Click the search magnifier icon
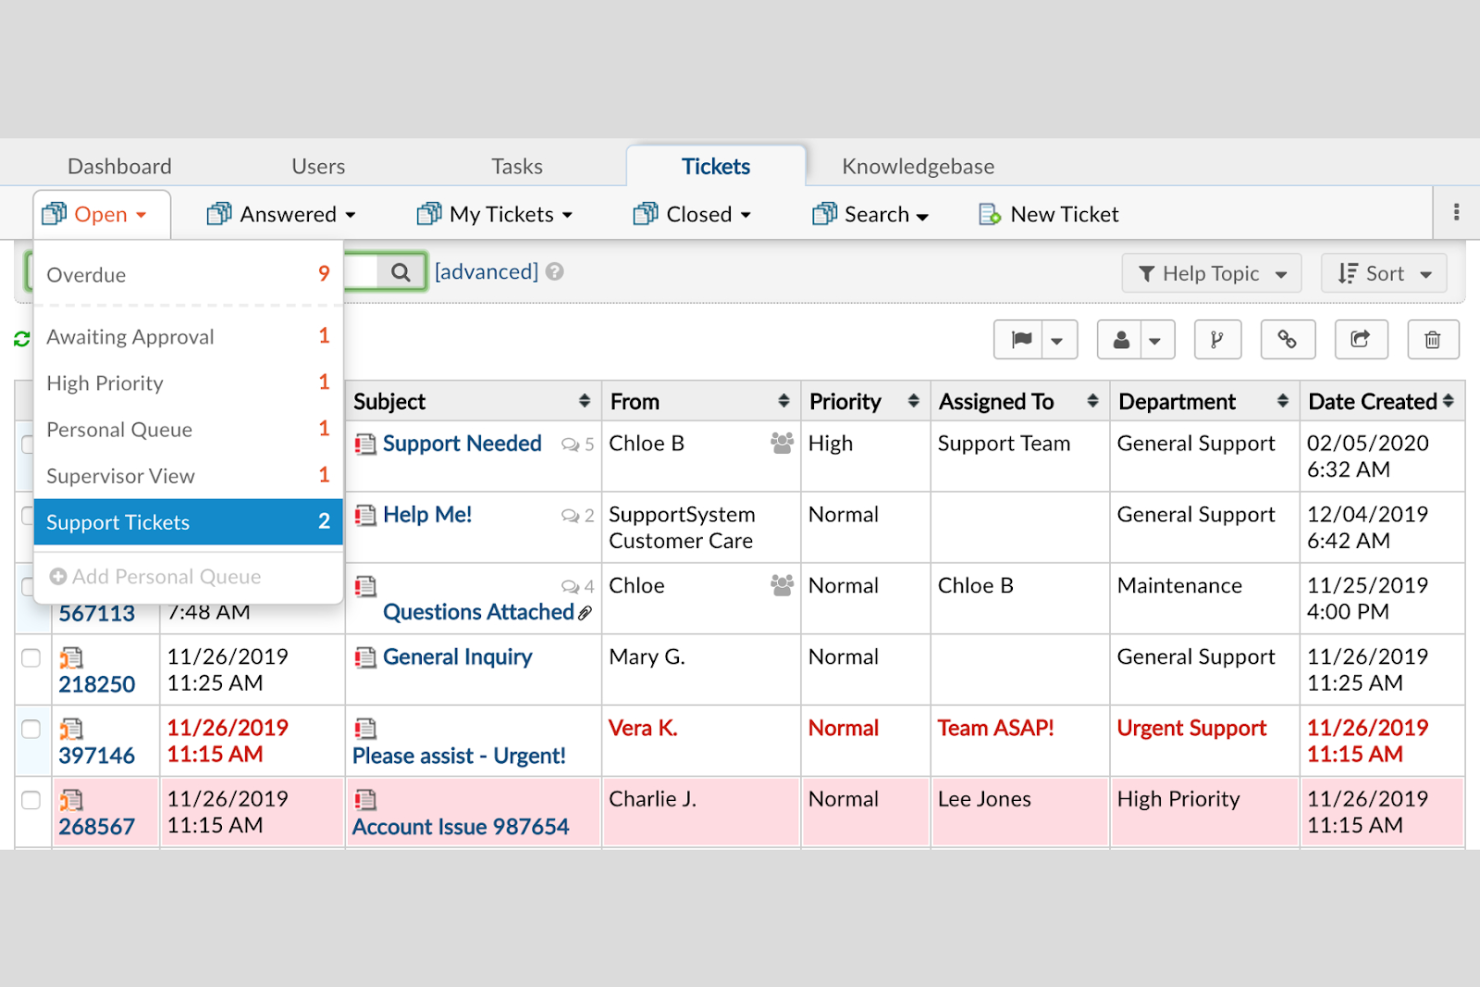The height and width of the screenshot is (987, 1480). point(400,271)
